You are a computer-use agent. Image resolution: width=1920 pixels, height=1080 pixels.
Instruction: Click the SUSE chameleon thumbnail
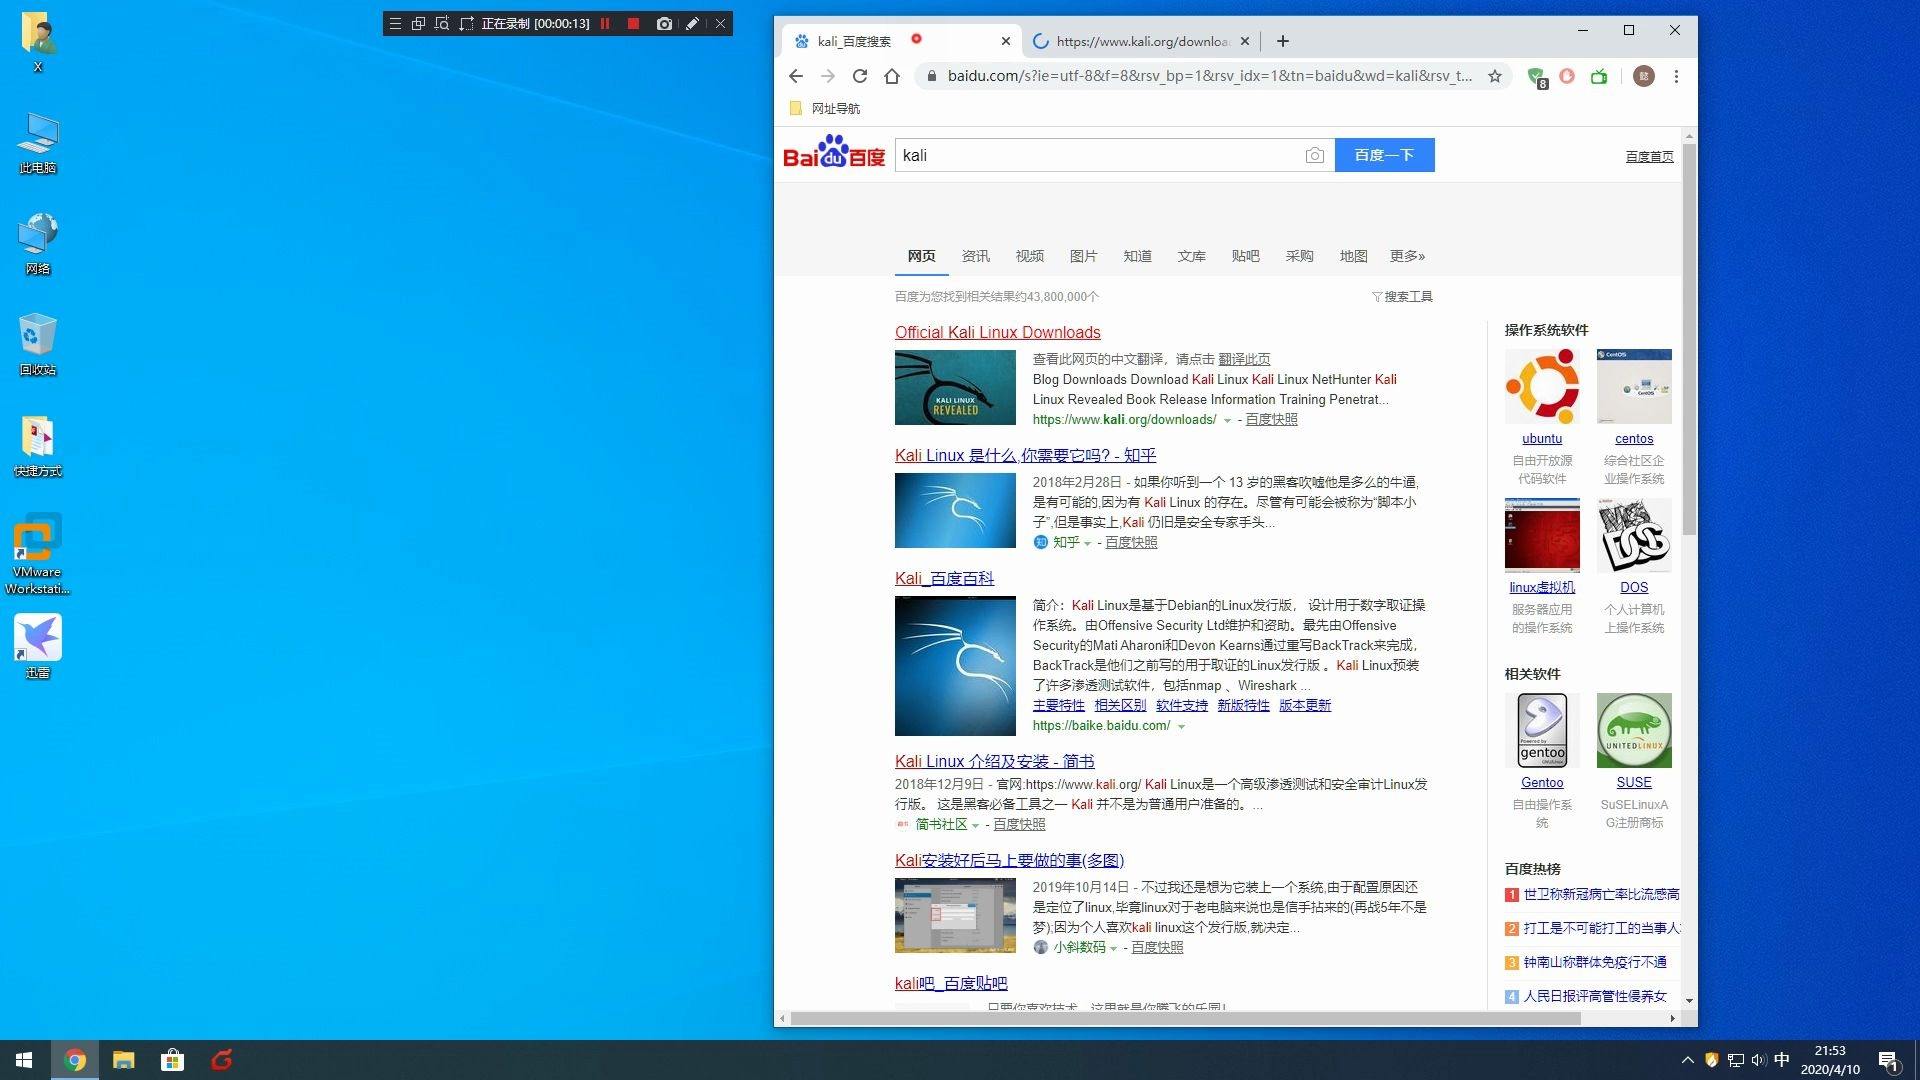click(x=1634, y=730)
